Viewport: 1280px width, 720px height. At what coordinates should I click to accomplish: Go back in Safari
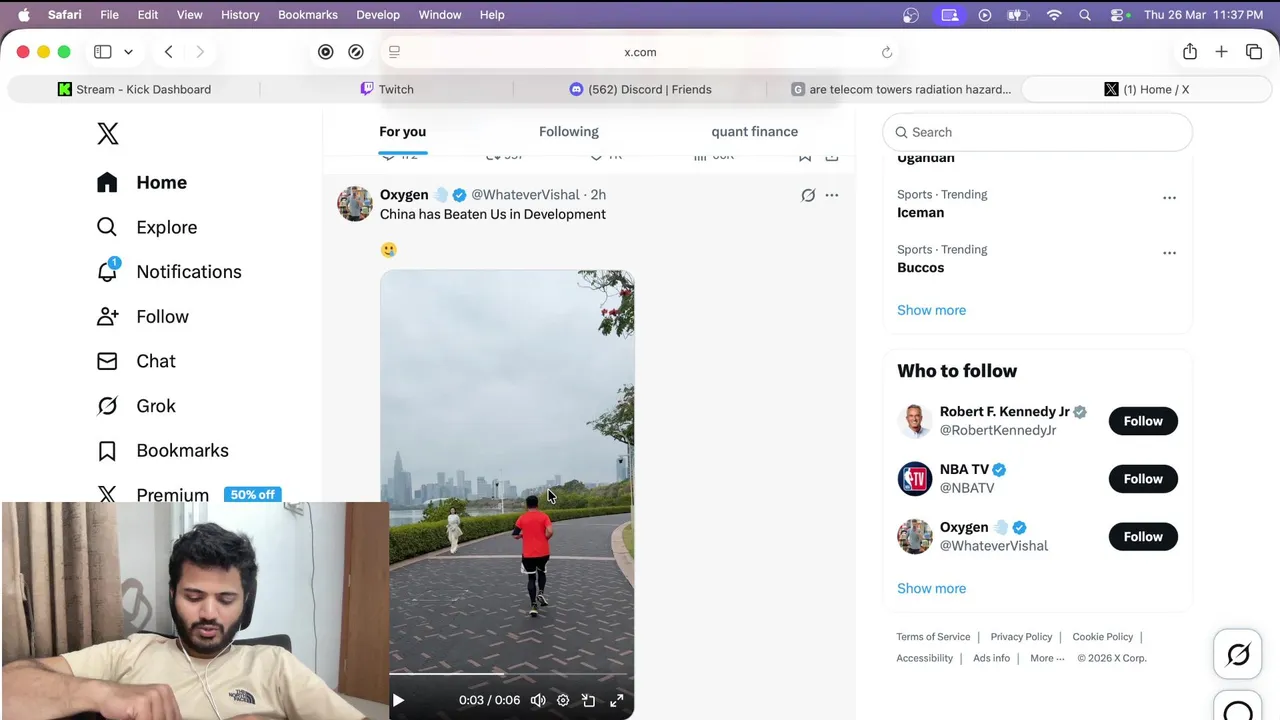click(168, 52)
